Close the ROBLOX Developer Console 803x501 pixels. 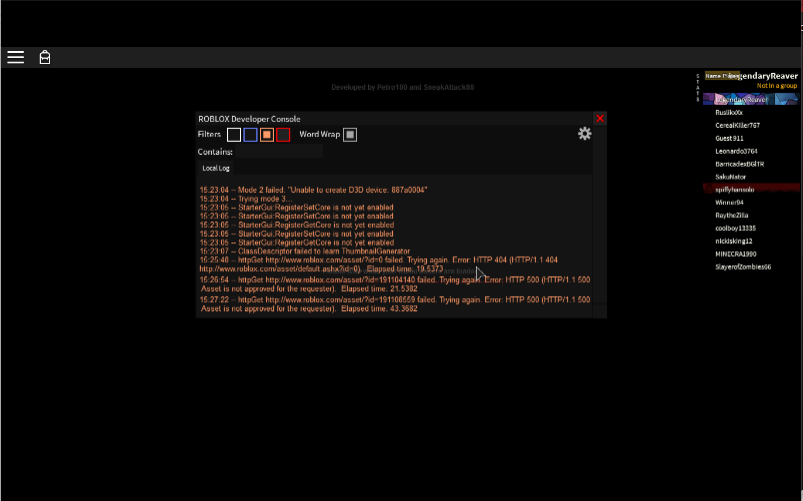(600, 118)
